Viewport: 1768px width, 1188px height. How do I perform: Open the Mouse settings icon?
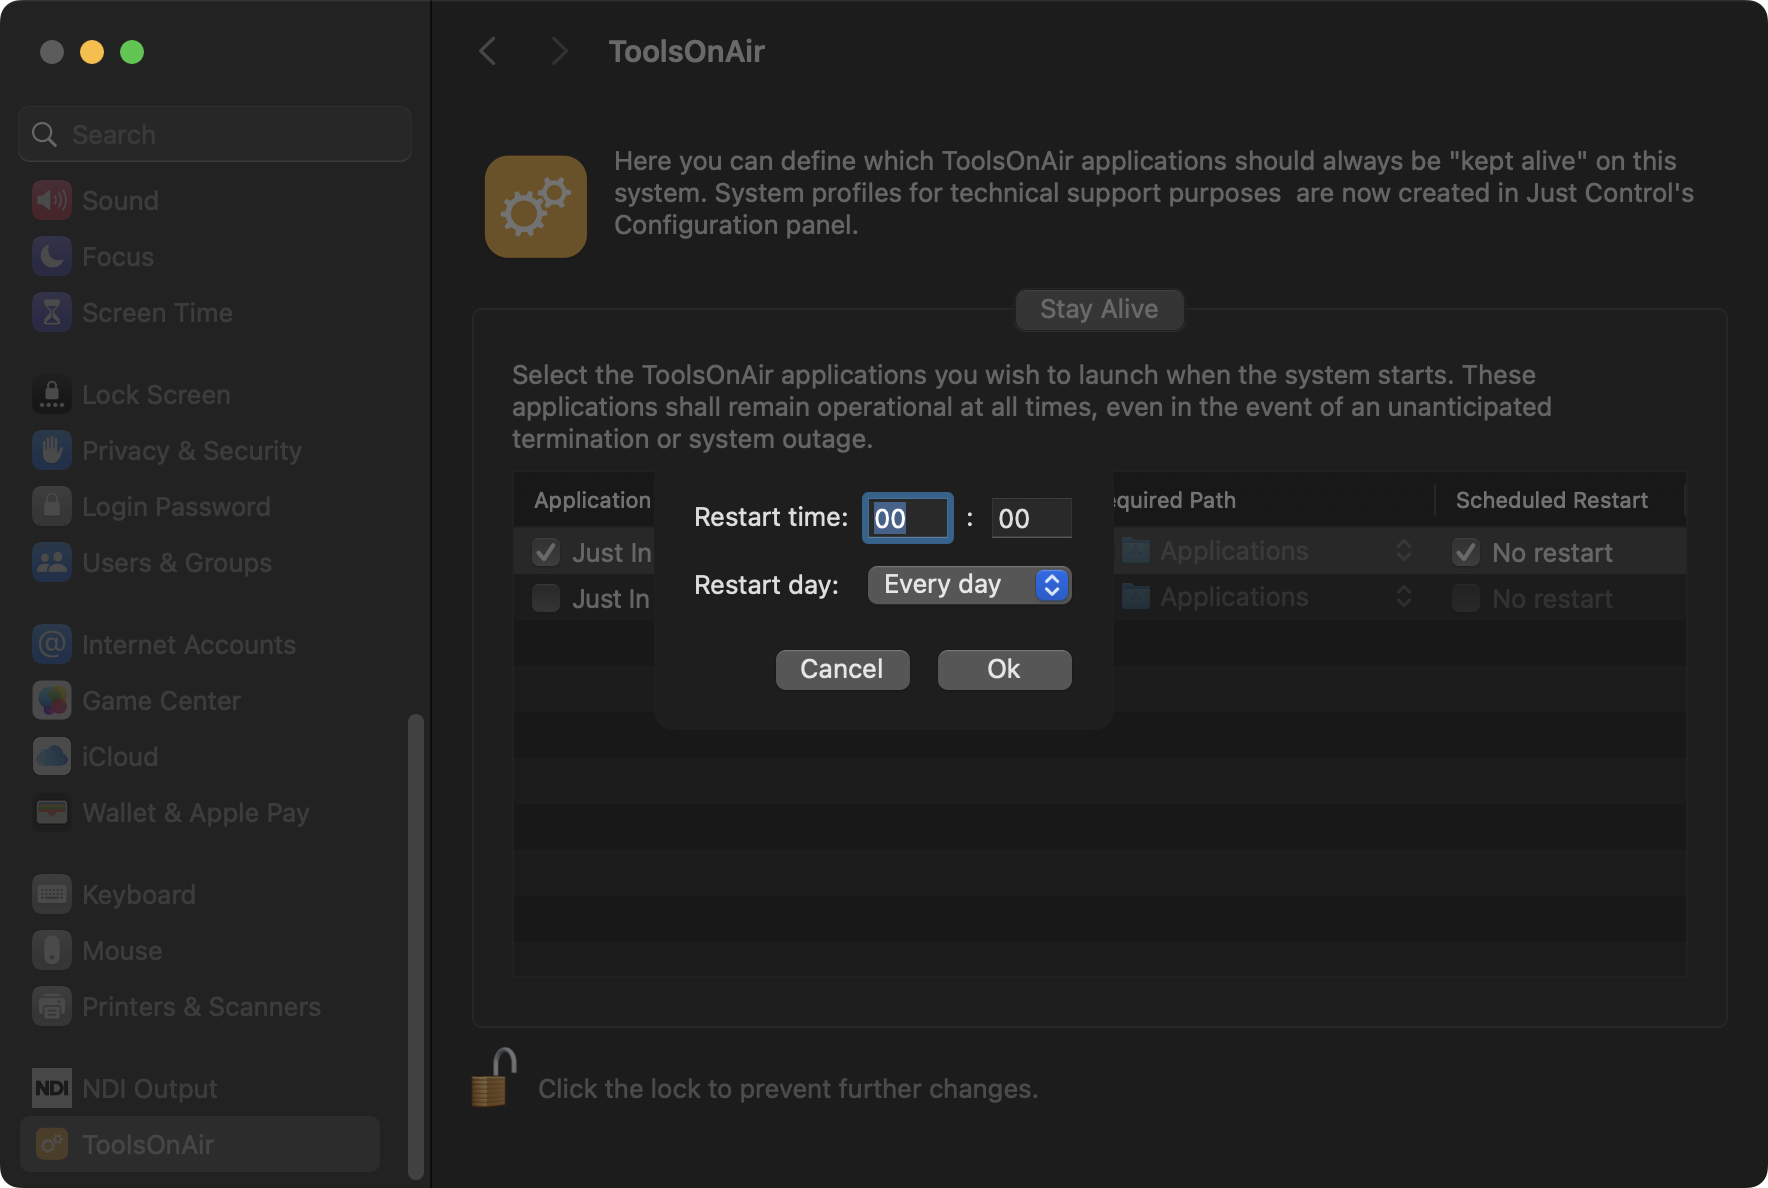click(x=52, y=950)
